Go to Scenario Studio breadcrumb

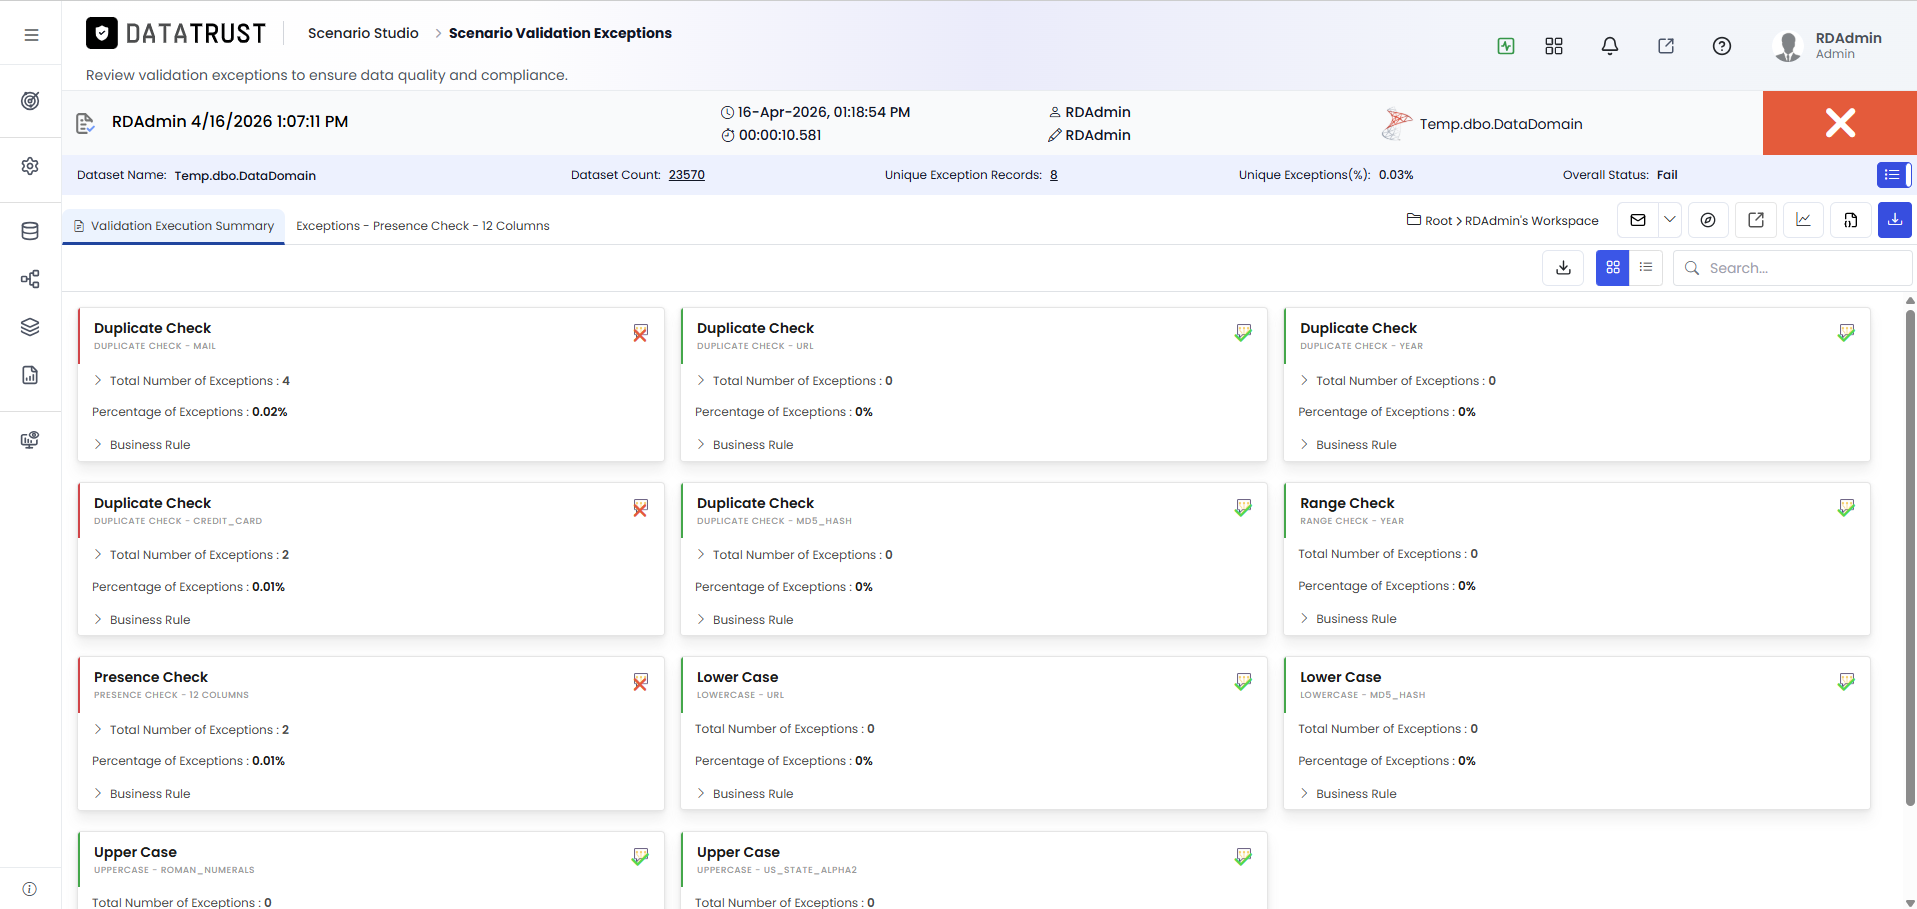363,33
